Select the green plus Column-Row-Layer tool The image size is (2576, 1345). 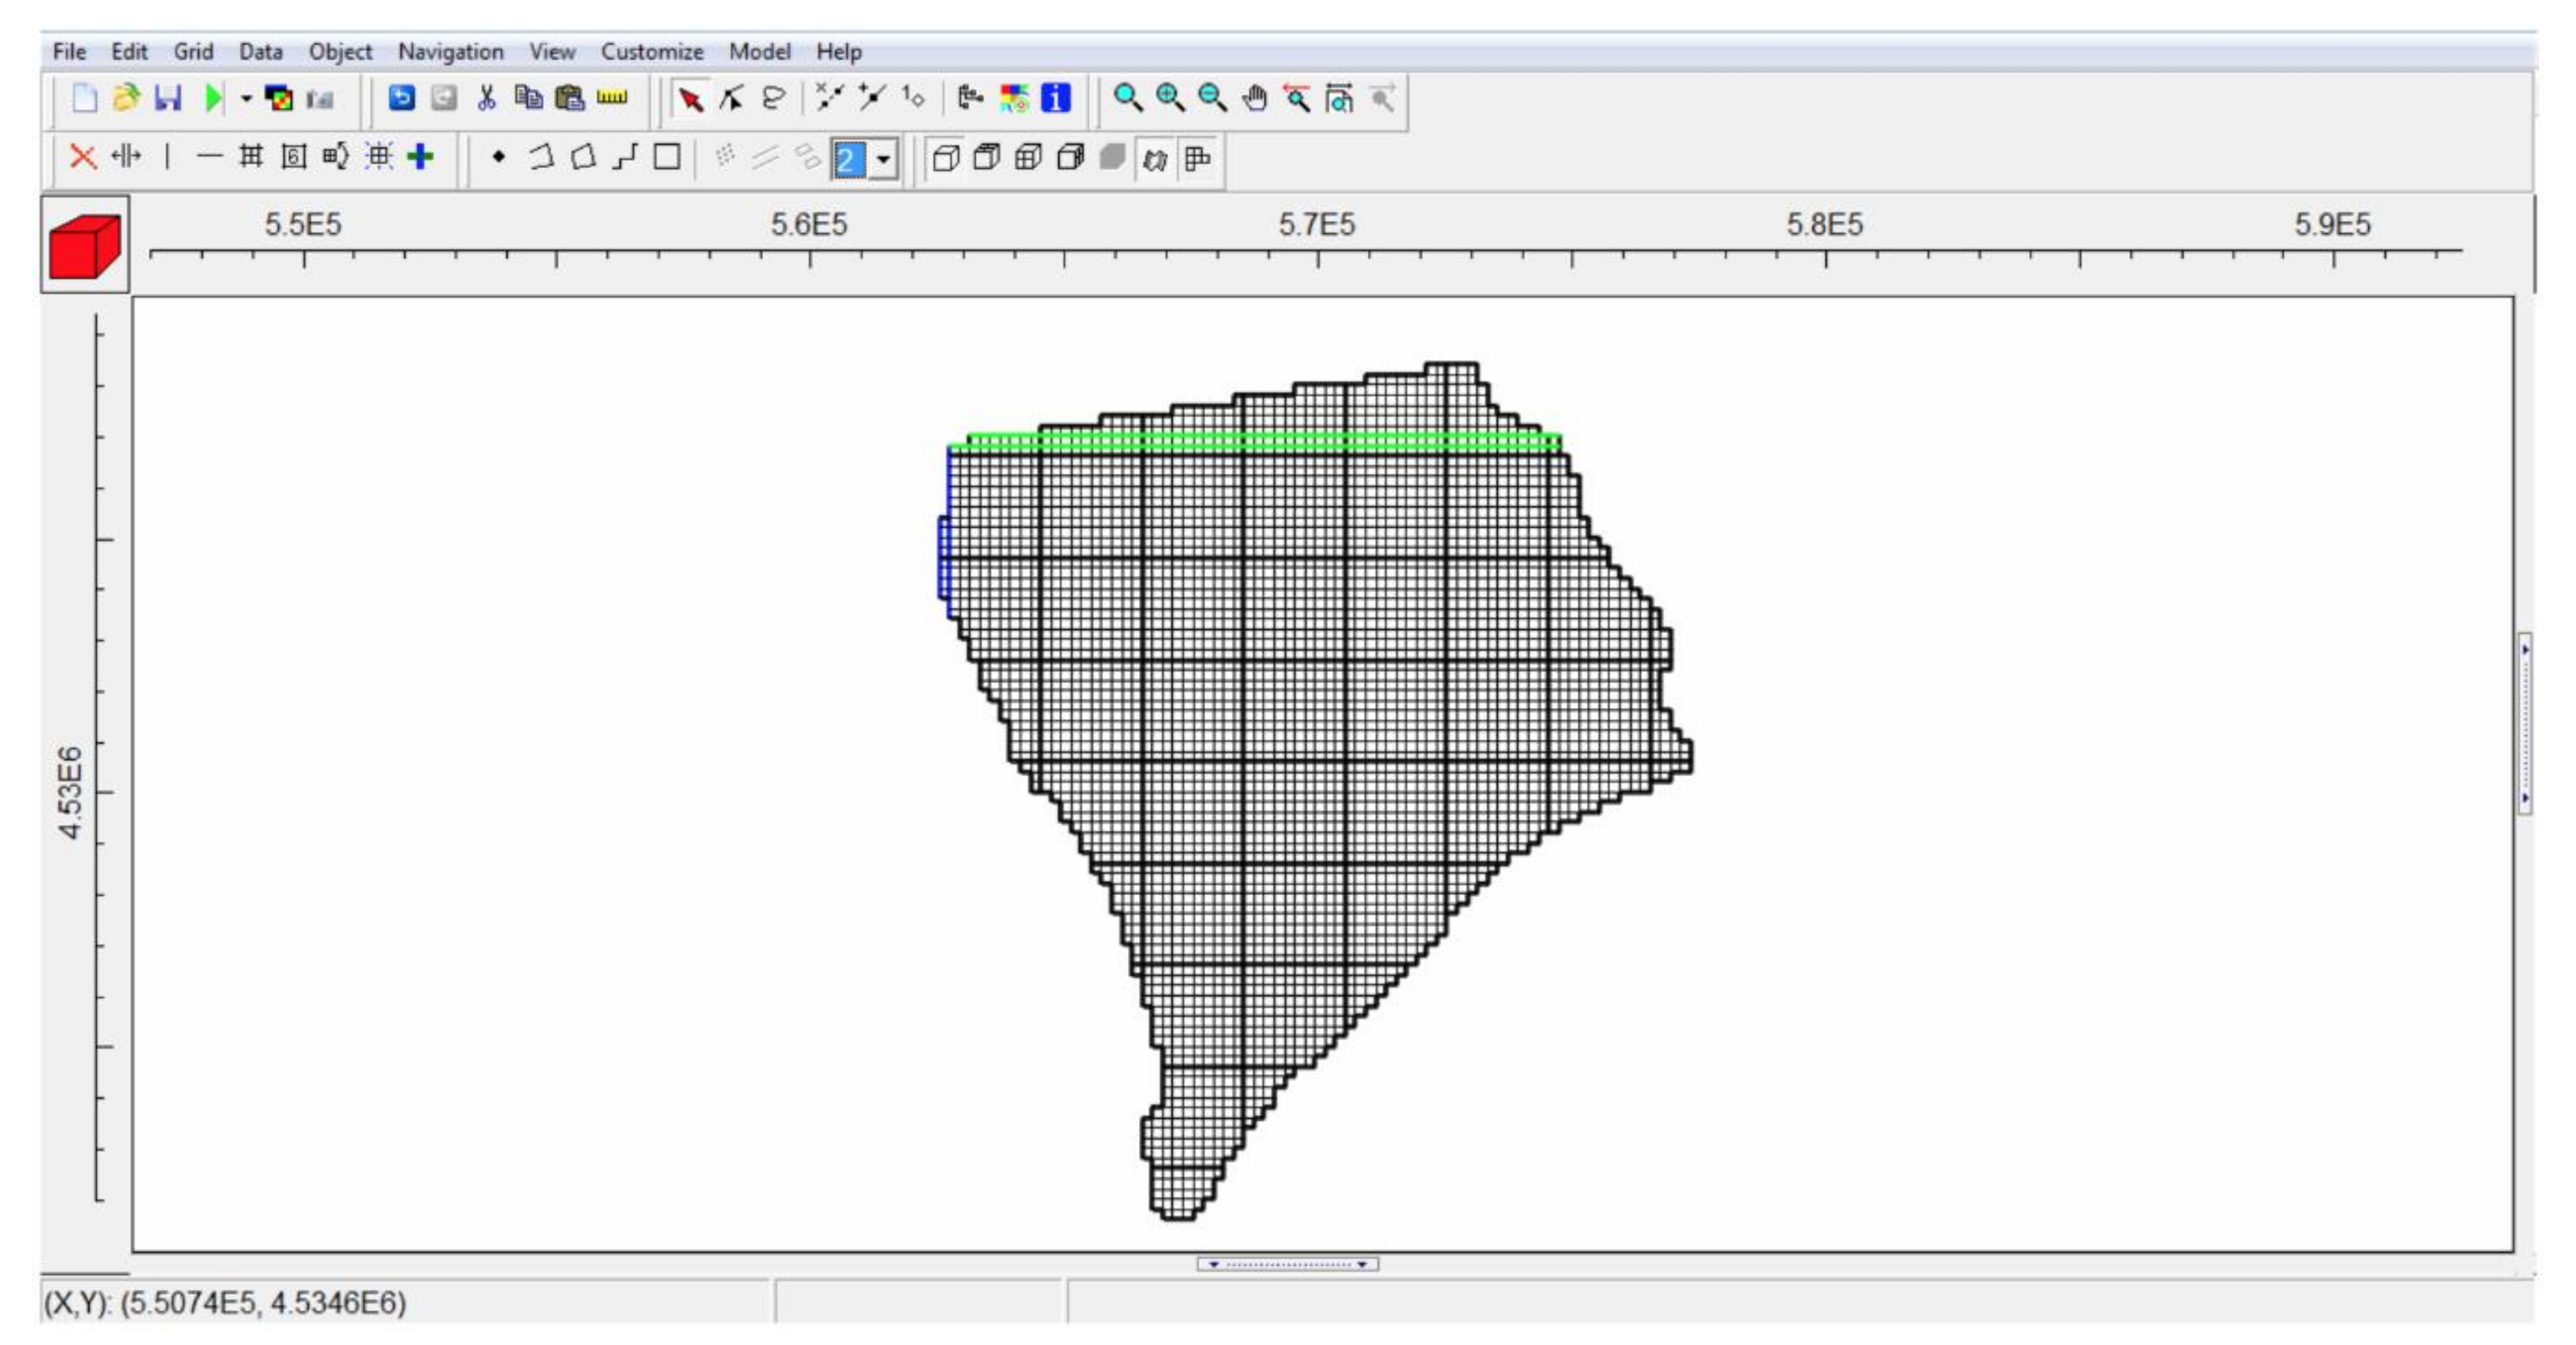(x=421, y=157)
